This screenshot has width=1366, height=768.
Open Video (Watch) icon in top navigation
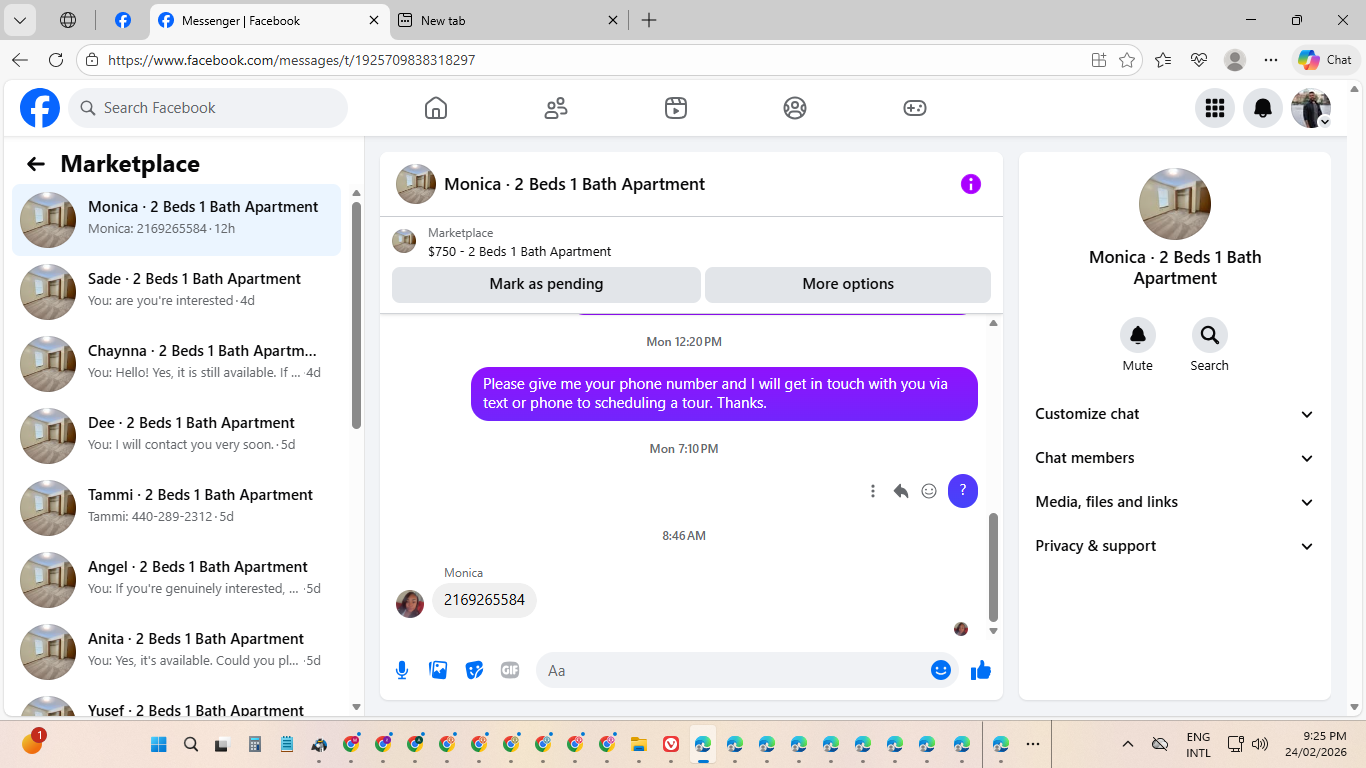[x=676, y=108]
